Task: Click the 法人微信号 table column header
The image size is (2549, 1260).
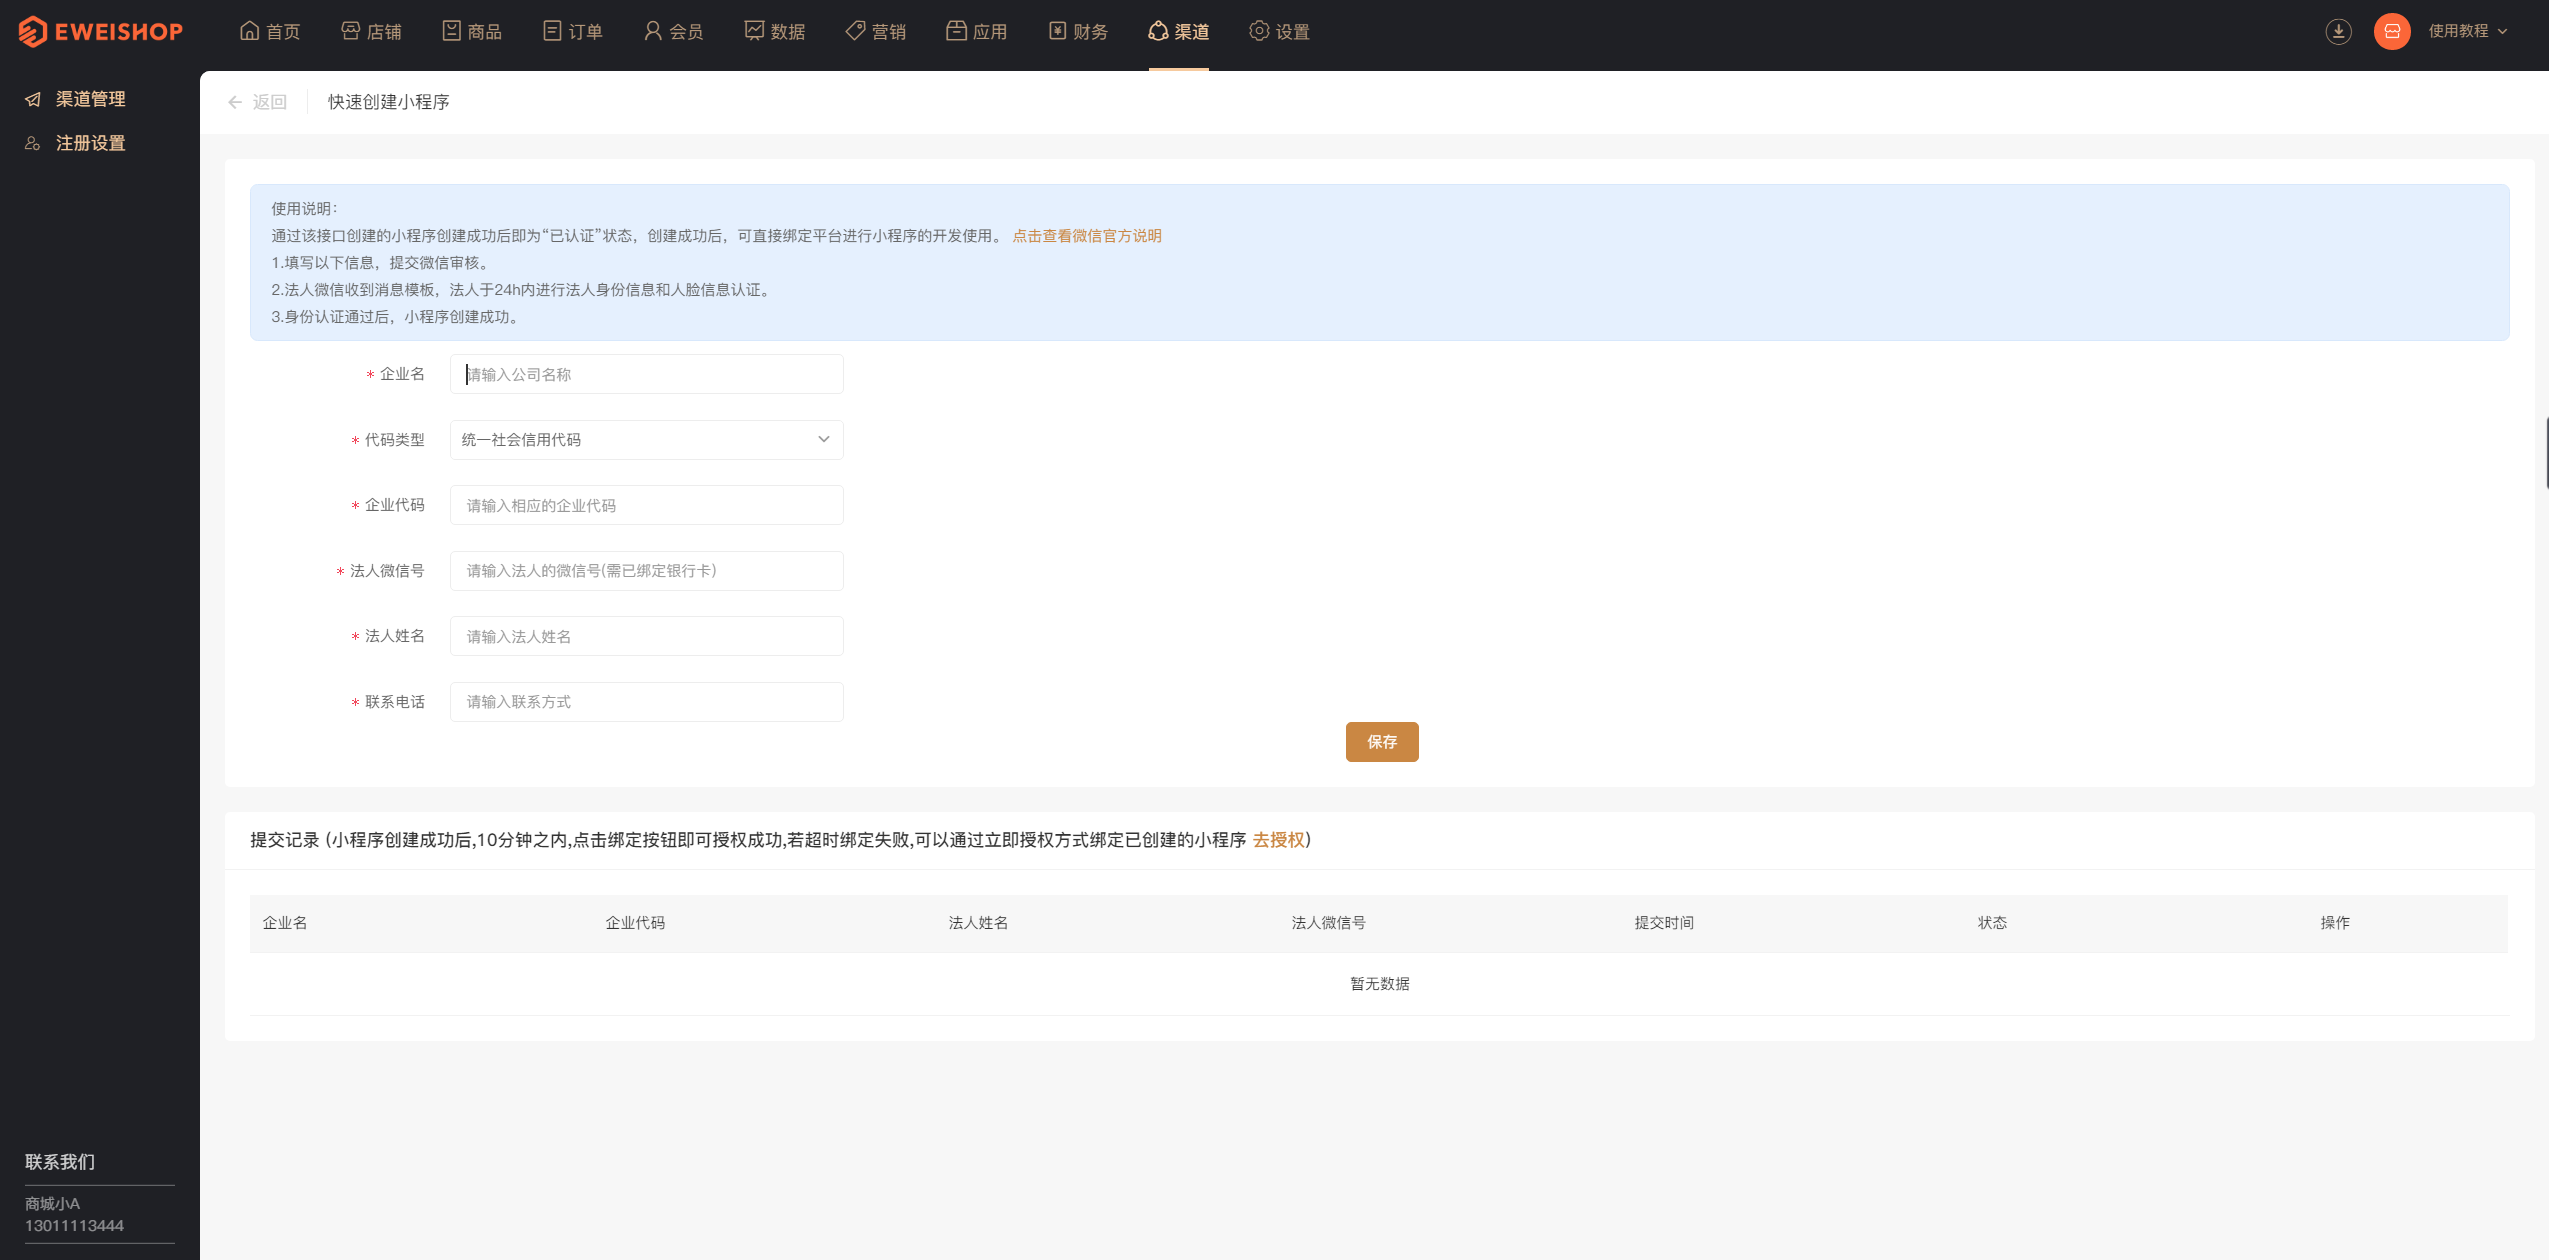Action: click(1328, 923)
